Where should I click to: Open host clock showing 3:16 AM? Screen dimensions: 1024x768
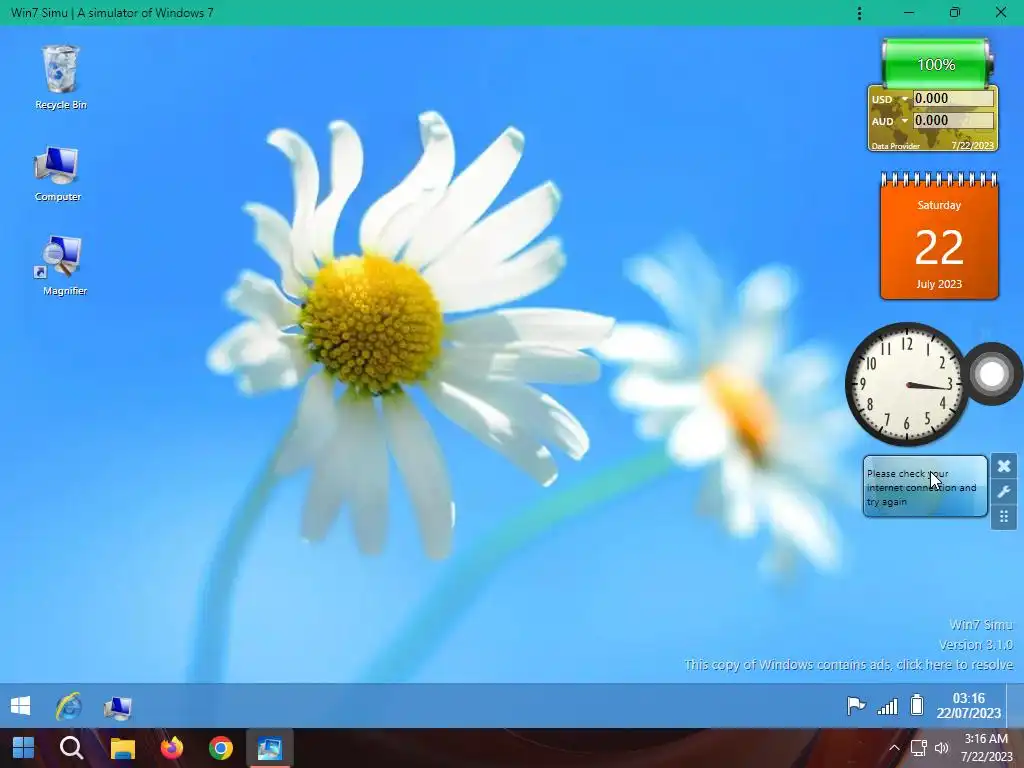click(986, 748)
